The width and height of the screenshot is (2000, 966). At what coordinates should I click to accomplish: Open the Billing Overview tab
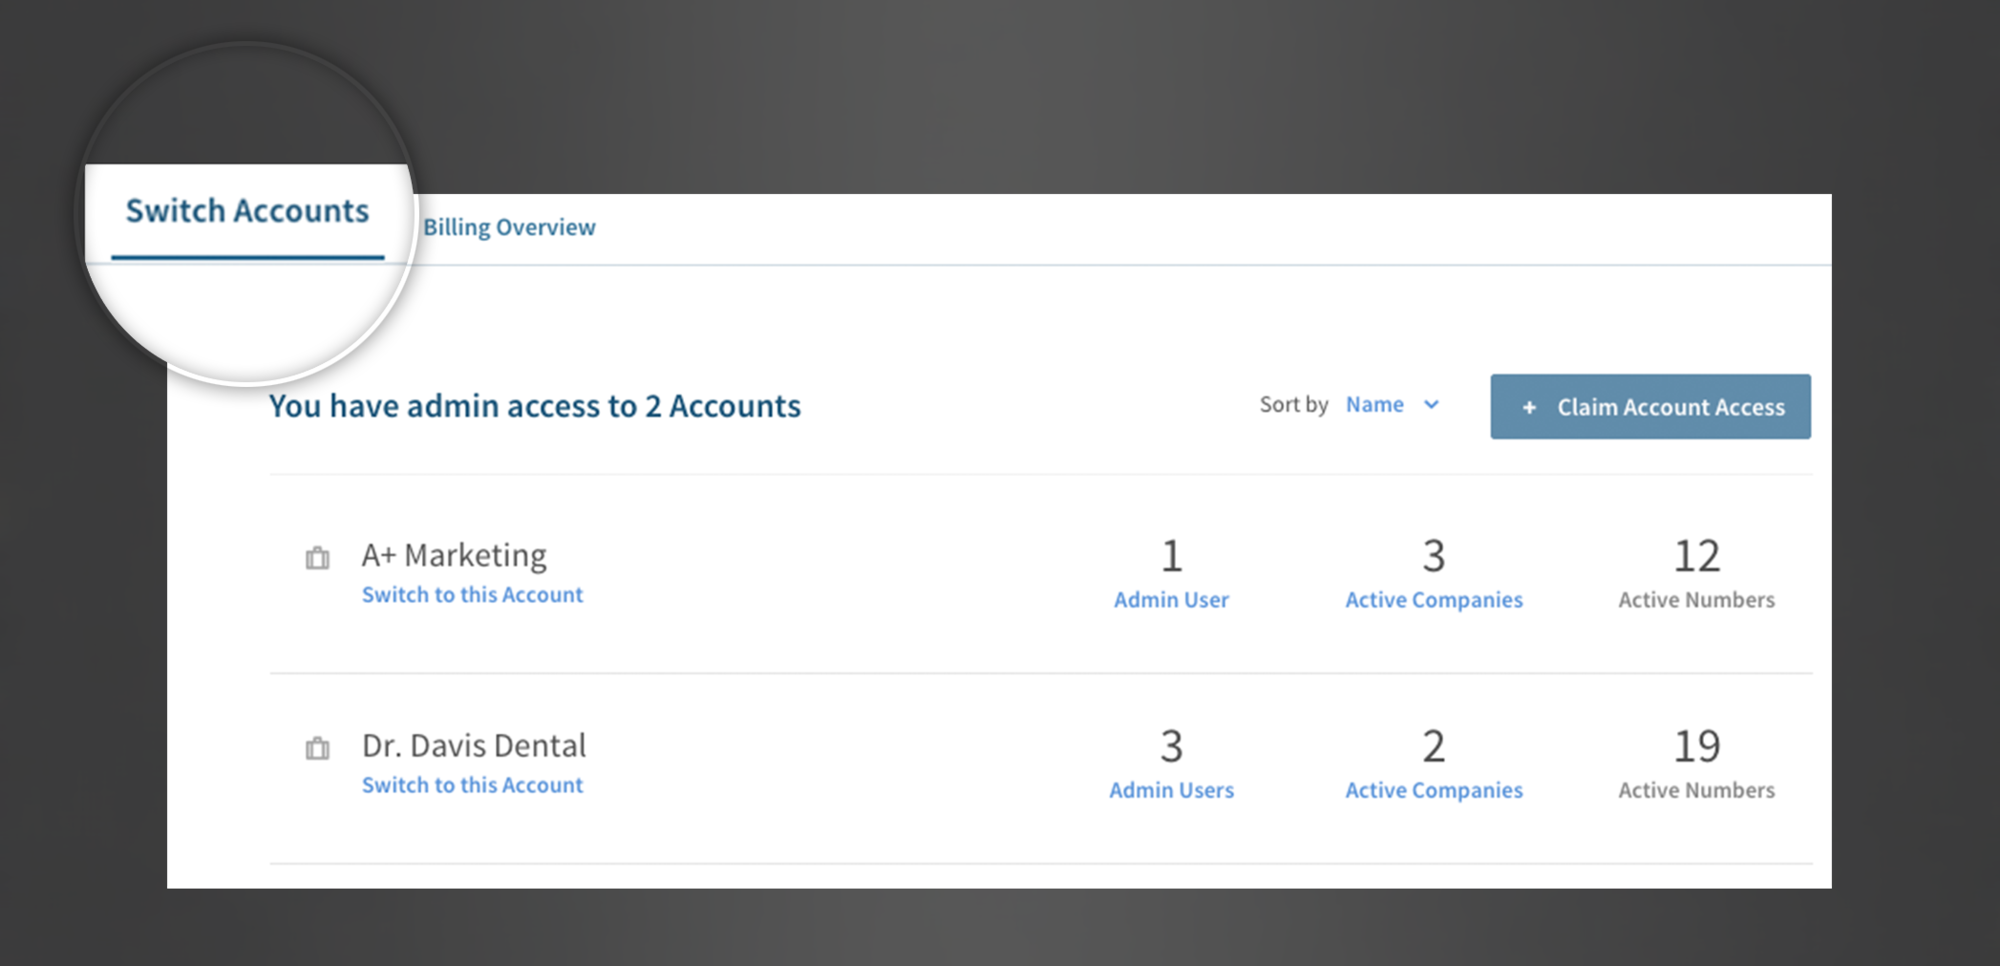[x=509, y=228]
